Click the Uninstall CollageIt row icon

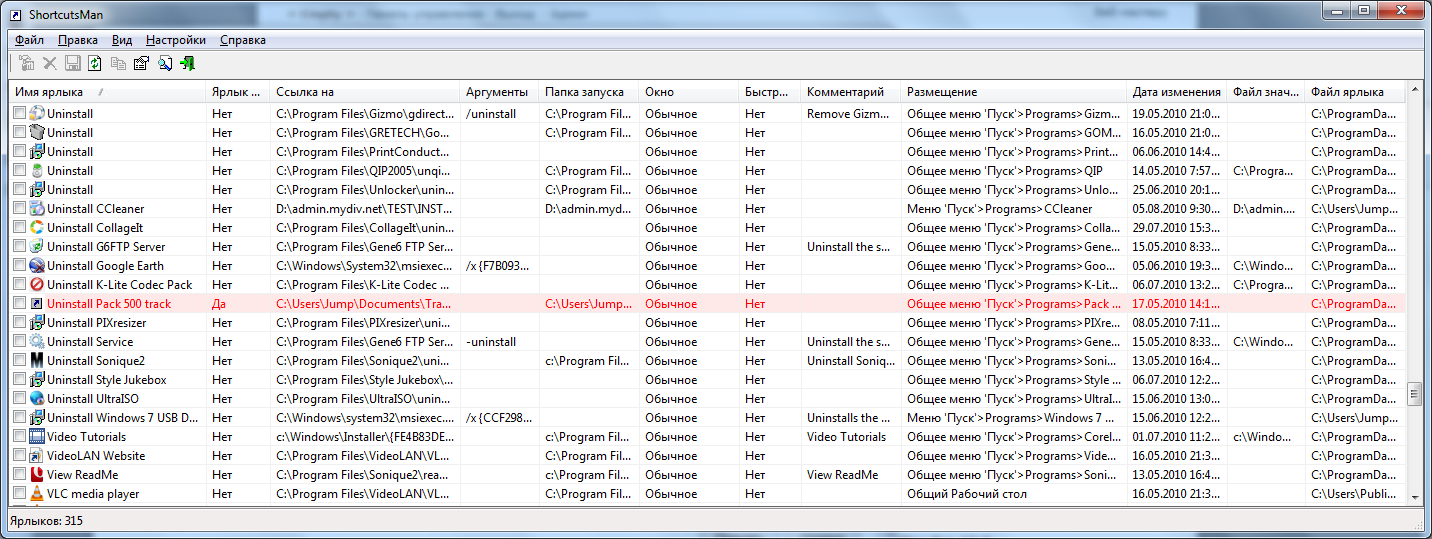(x=37, y=228)
